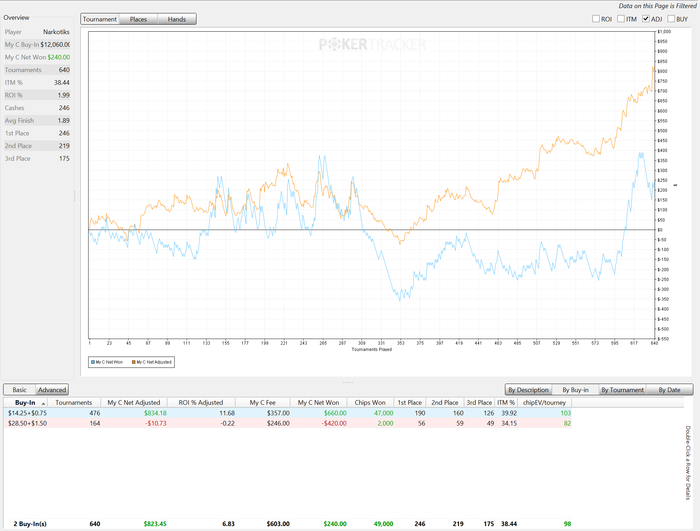Select the Tournament graph tab

tap(100, 19)
